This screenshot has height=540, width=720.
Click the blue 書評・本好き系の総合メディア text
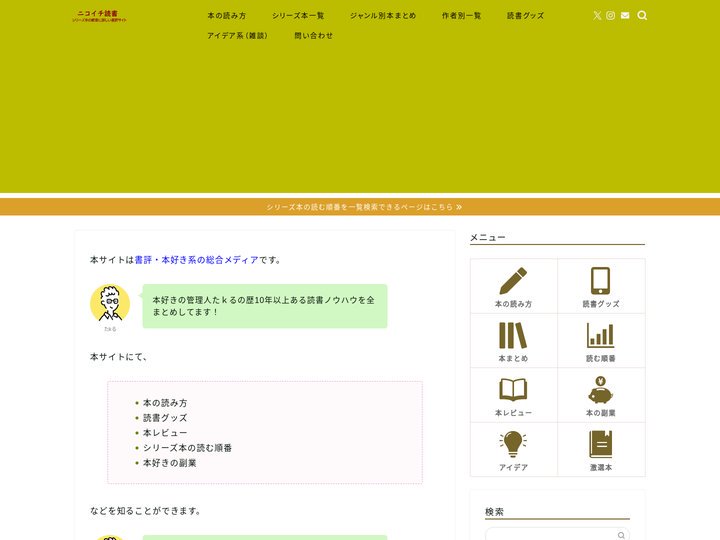197,260
